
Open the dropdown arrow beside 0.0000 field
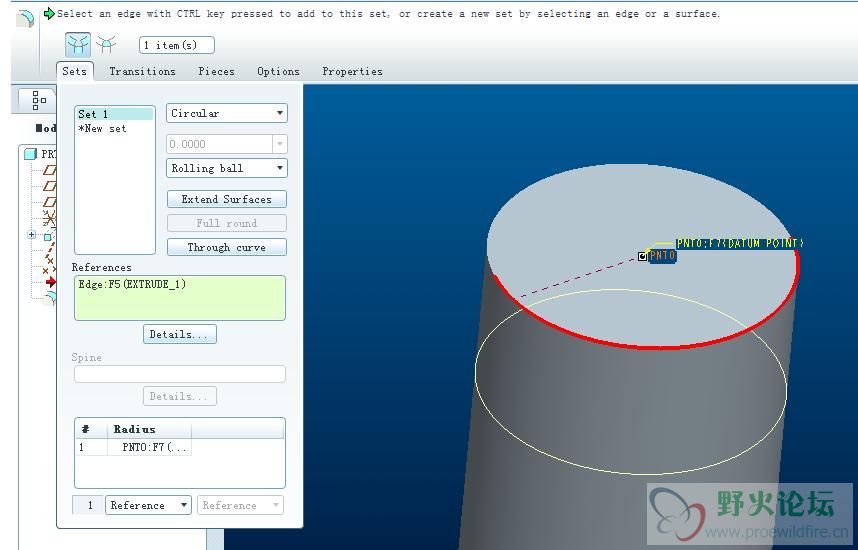tap(280, 144)
